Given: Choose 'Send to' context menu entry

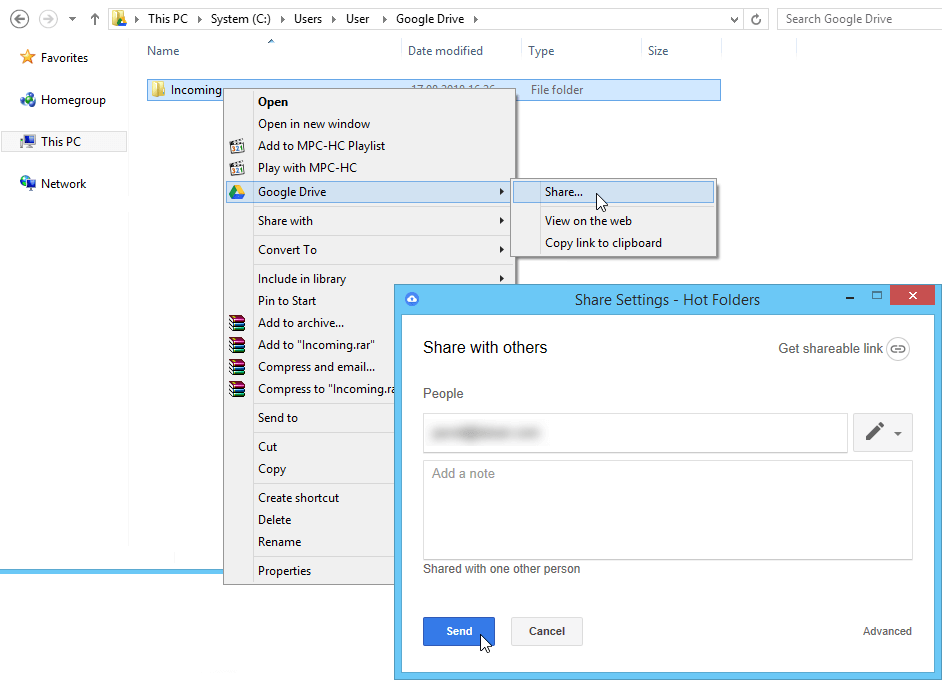Looking at the screenshot, I should tap(278, 418).
